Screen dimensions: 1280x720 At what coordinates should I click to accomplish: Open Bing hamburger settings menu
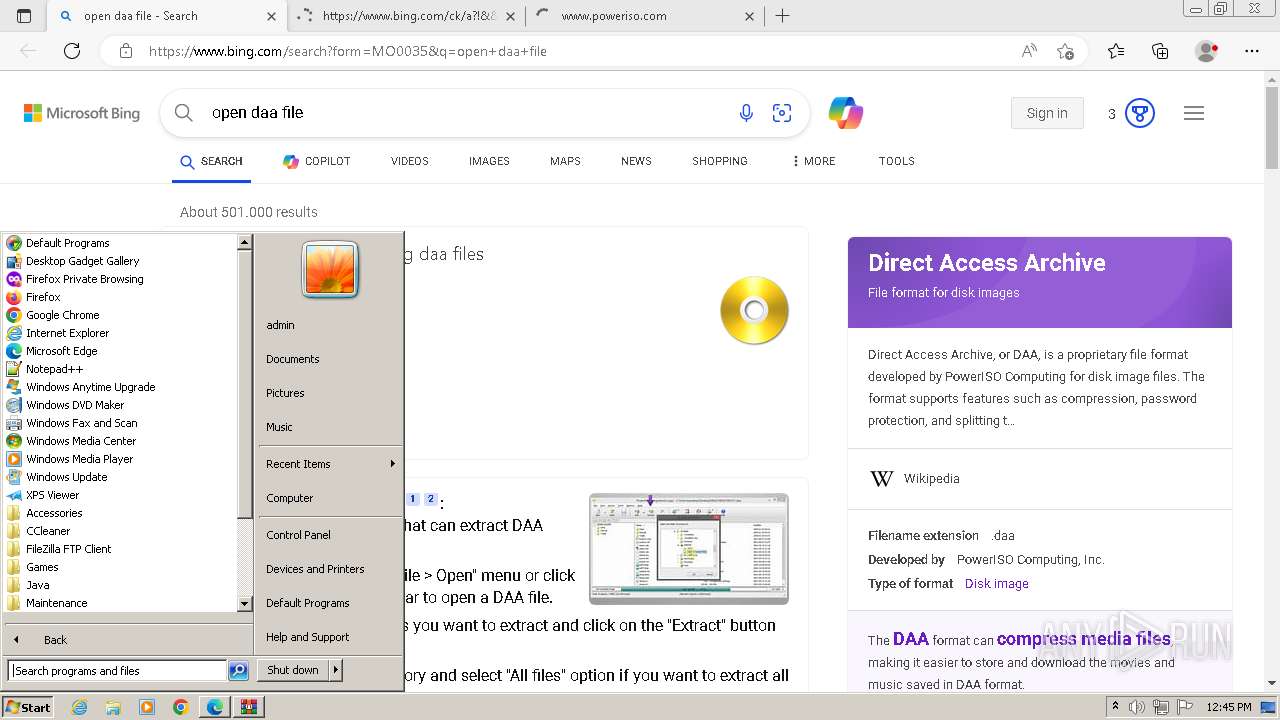[1194, 113]
